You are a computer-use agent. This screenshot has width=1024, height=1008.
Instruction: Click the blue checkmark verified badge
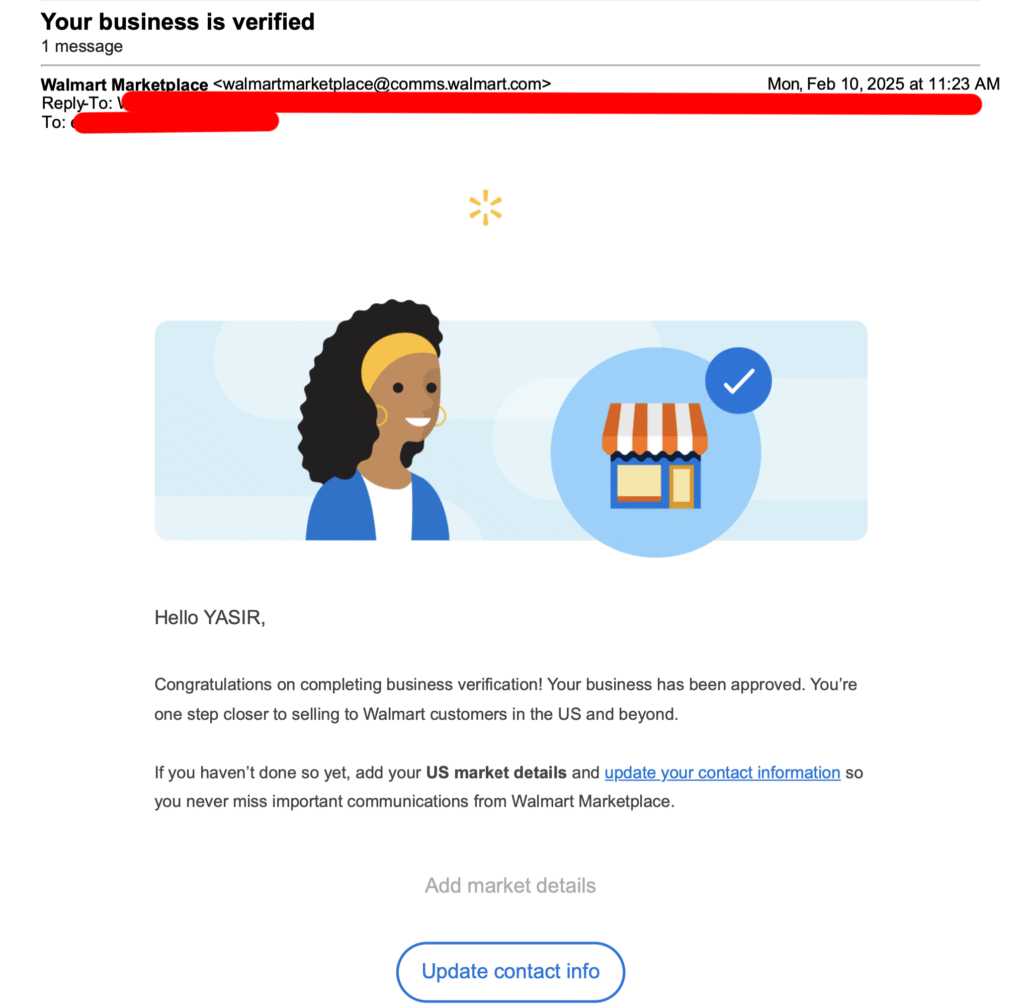(x=738, y=381)
